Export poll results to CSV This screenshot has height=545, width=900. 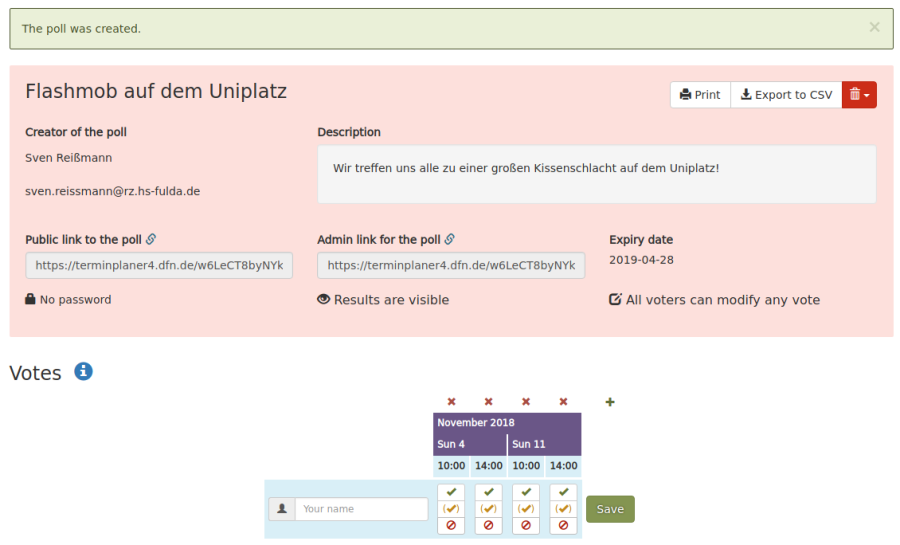point(786,95)
